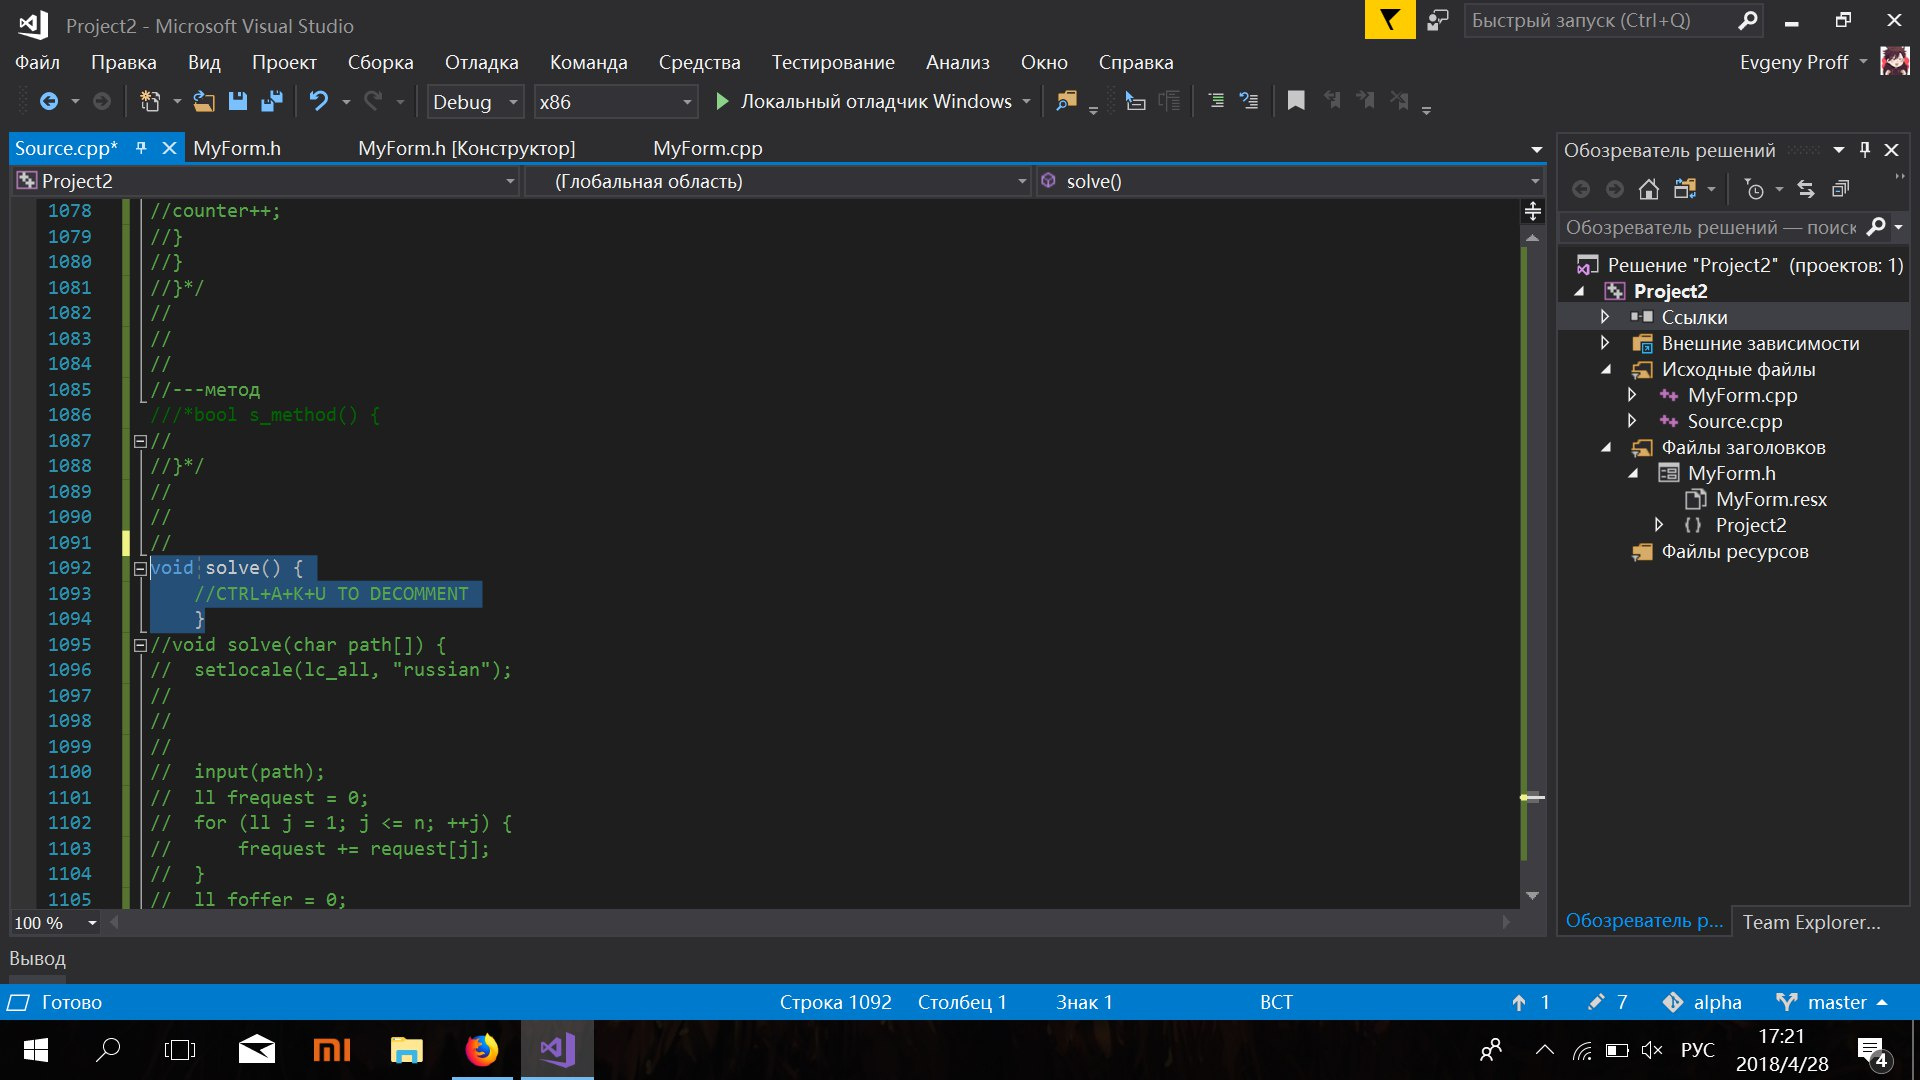The height and width of the screenshot is (1080, 1920).
Task: Toggle Sync with Active Document in Solution Explorer
Action: (1806, 189)
